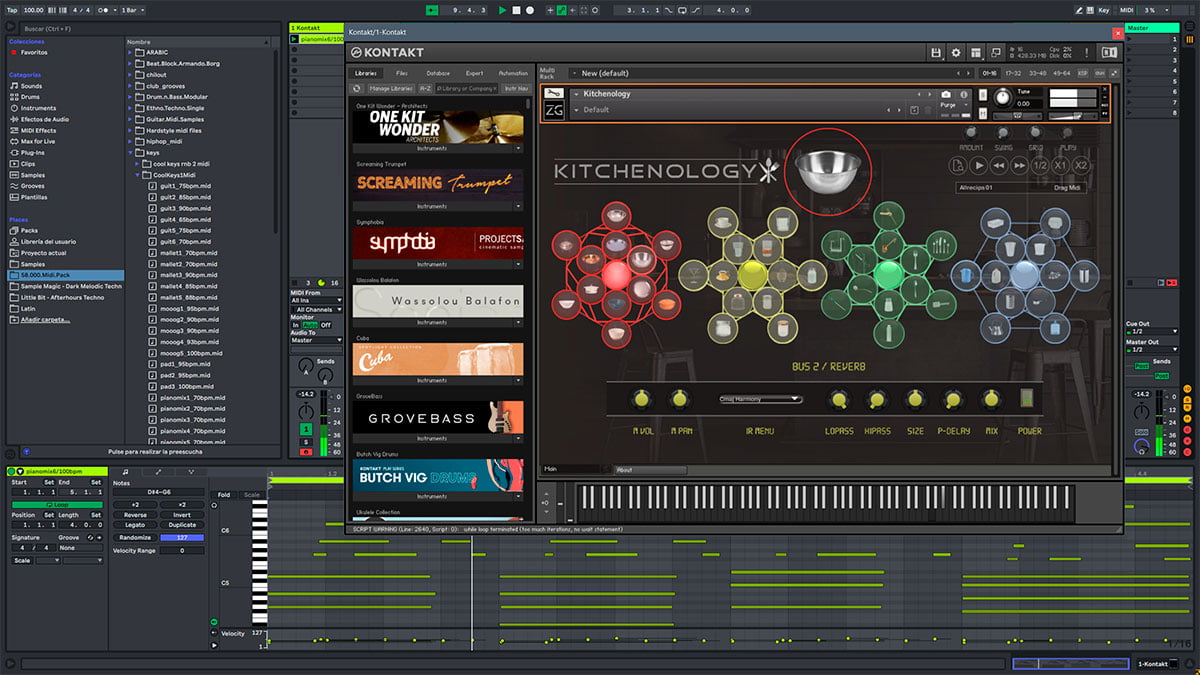Screen dimensions: 1200x675
Task: Click the Duplicate button in Notes panel
Action: (182, 525)
